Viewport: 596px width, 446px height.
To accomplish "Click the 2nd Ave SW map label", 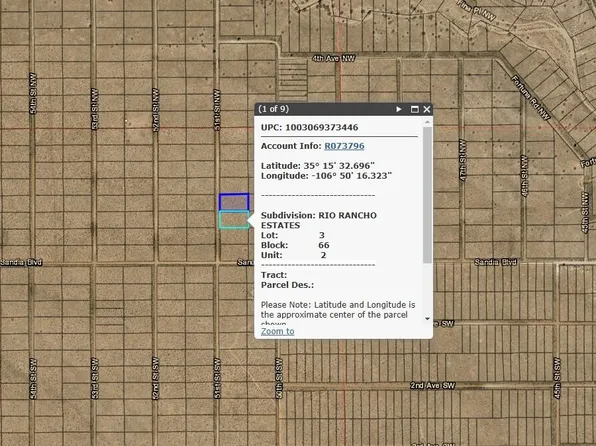I will click(x=433, y=386).
